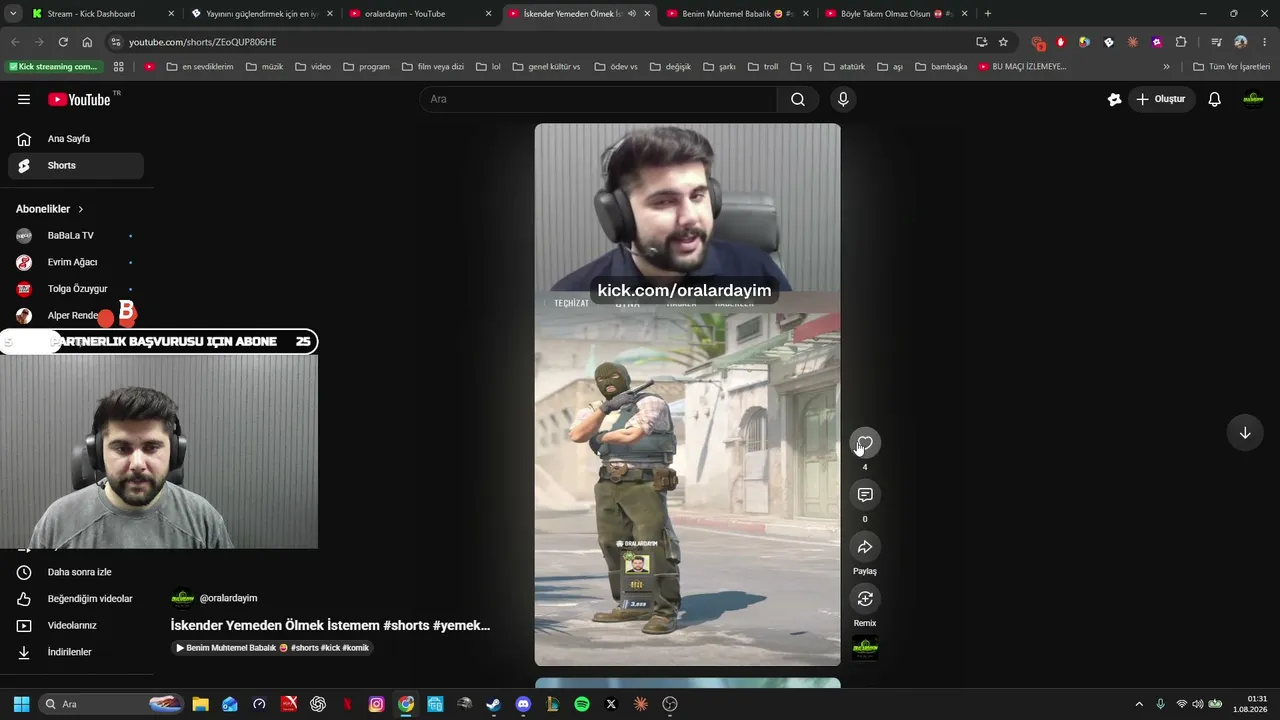Viewport: 1280px width, 720px height.
Task: Open Beğendiğim videolar in sidebar
Action: [76, 599]
